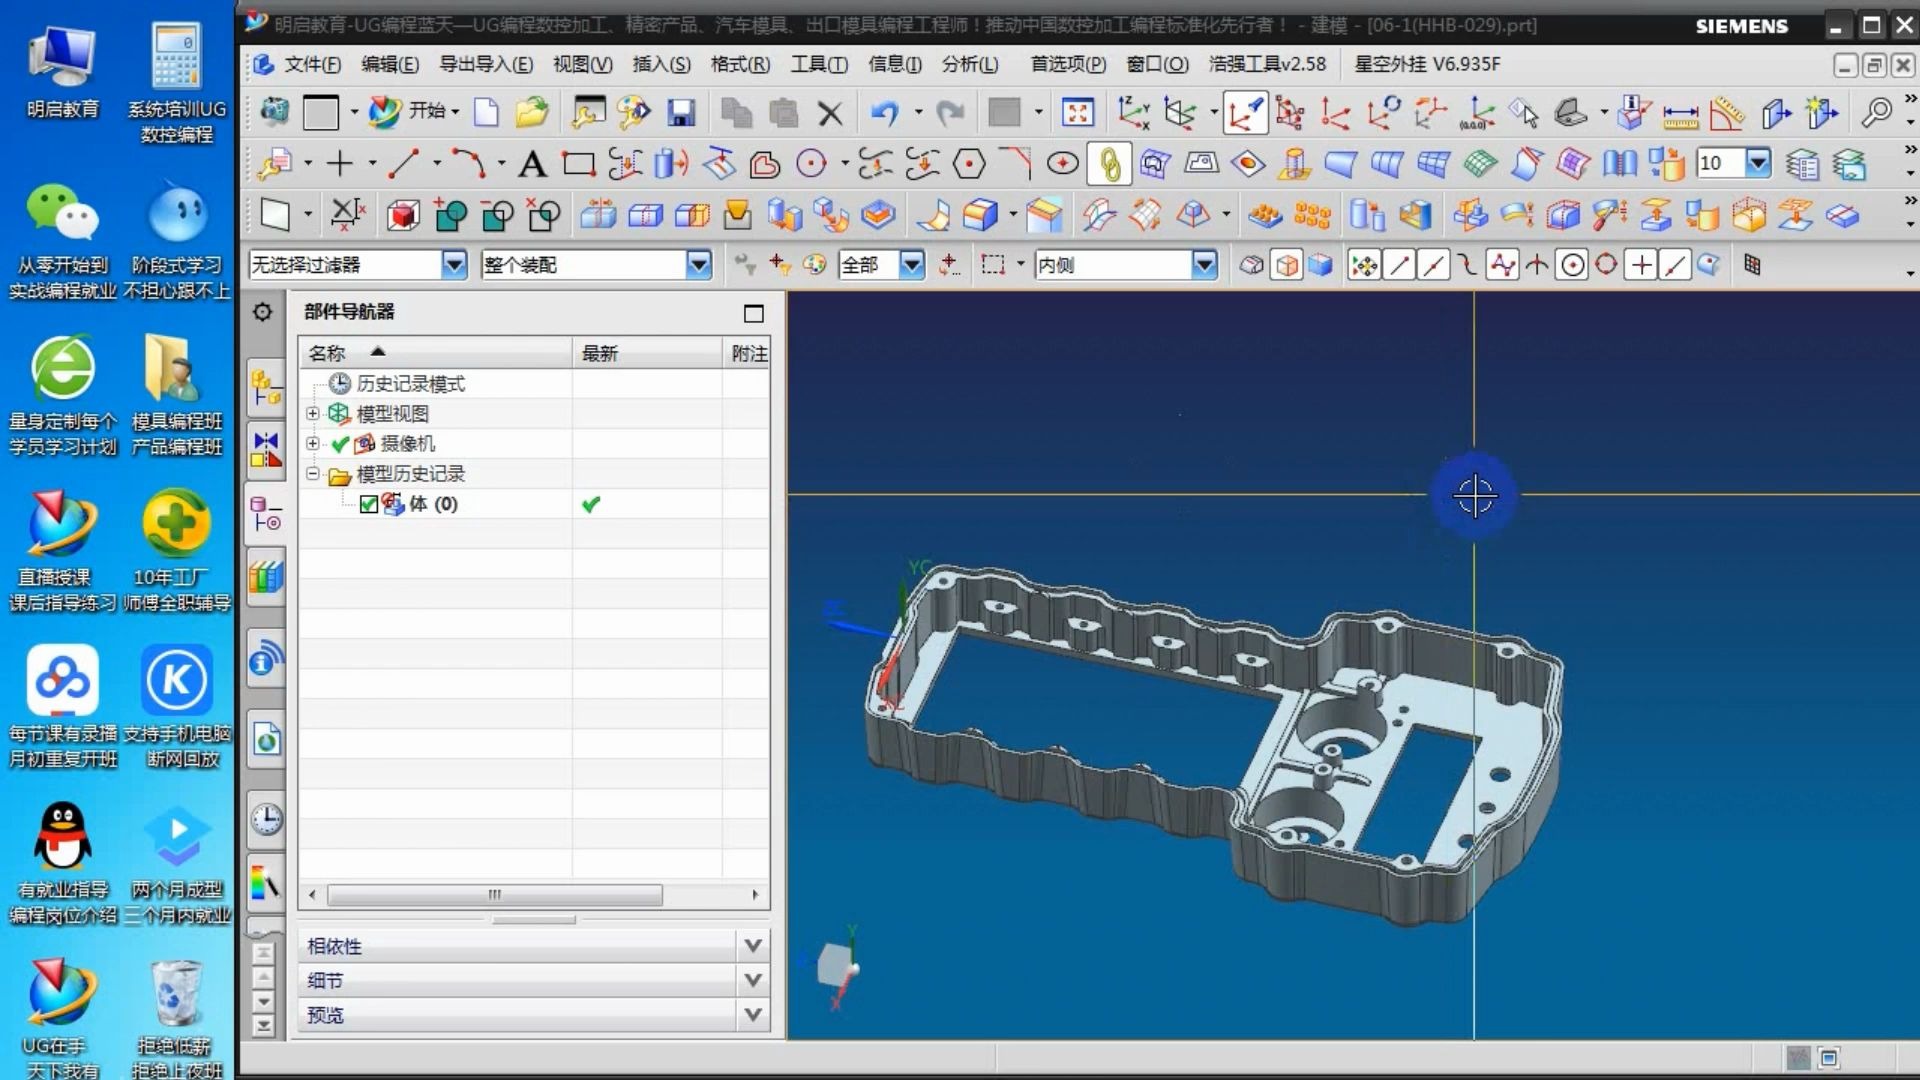Open the 文件(F) menu
1920x1080 pixels.
coord(311,64)
